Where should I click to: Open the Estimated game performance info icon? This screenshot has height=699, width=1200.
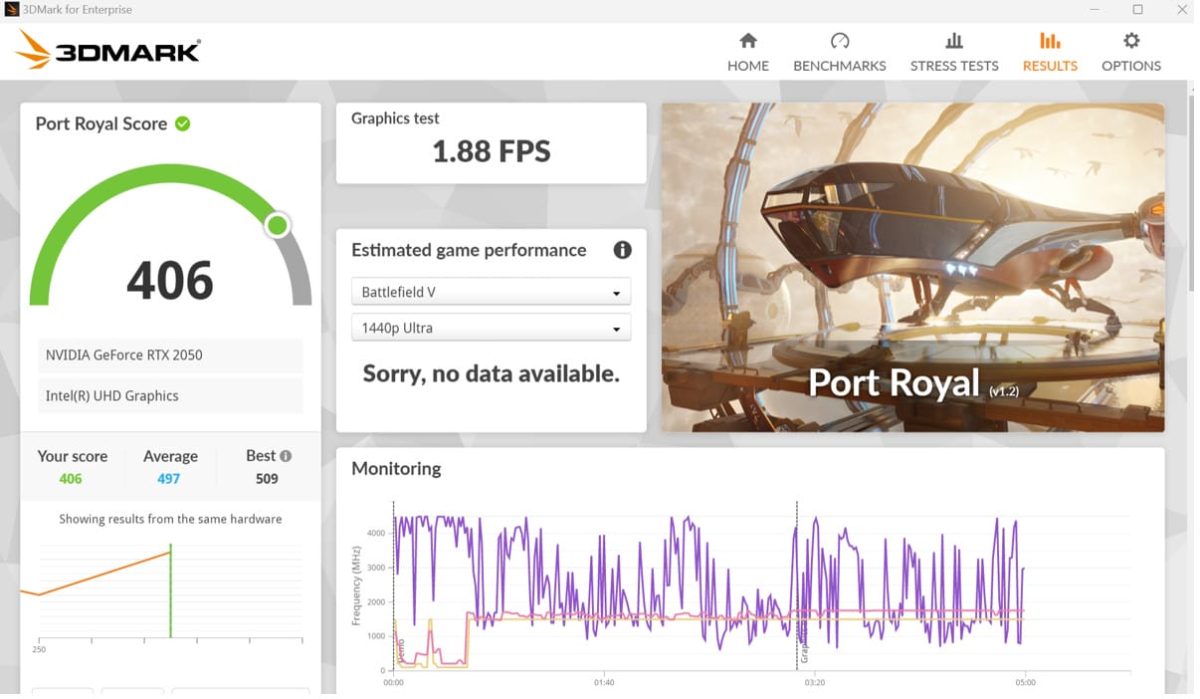pos(622,250)
